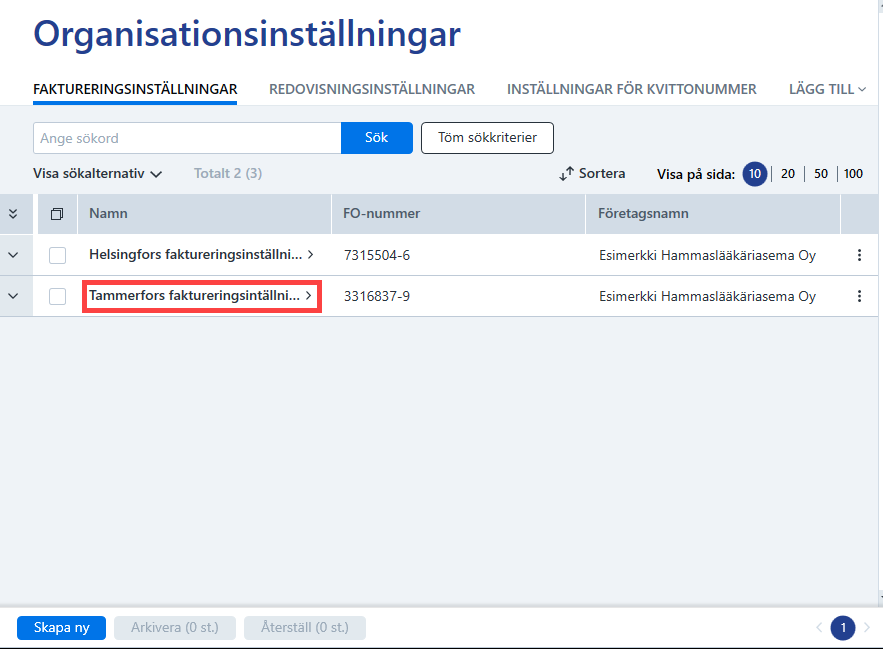This screenshot has width=883, height=652.
Task: Click company name in Helsingfors row
Action: (707, 255)
